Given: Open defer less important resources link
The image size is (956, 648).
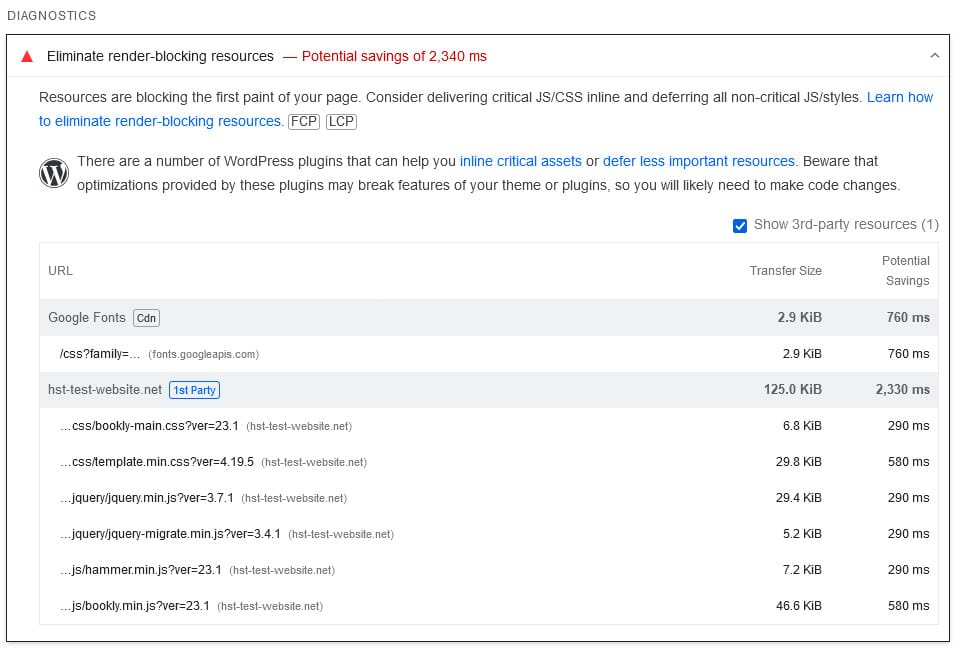Looking at the screenshot, I should coord(698,161).
